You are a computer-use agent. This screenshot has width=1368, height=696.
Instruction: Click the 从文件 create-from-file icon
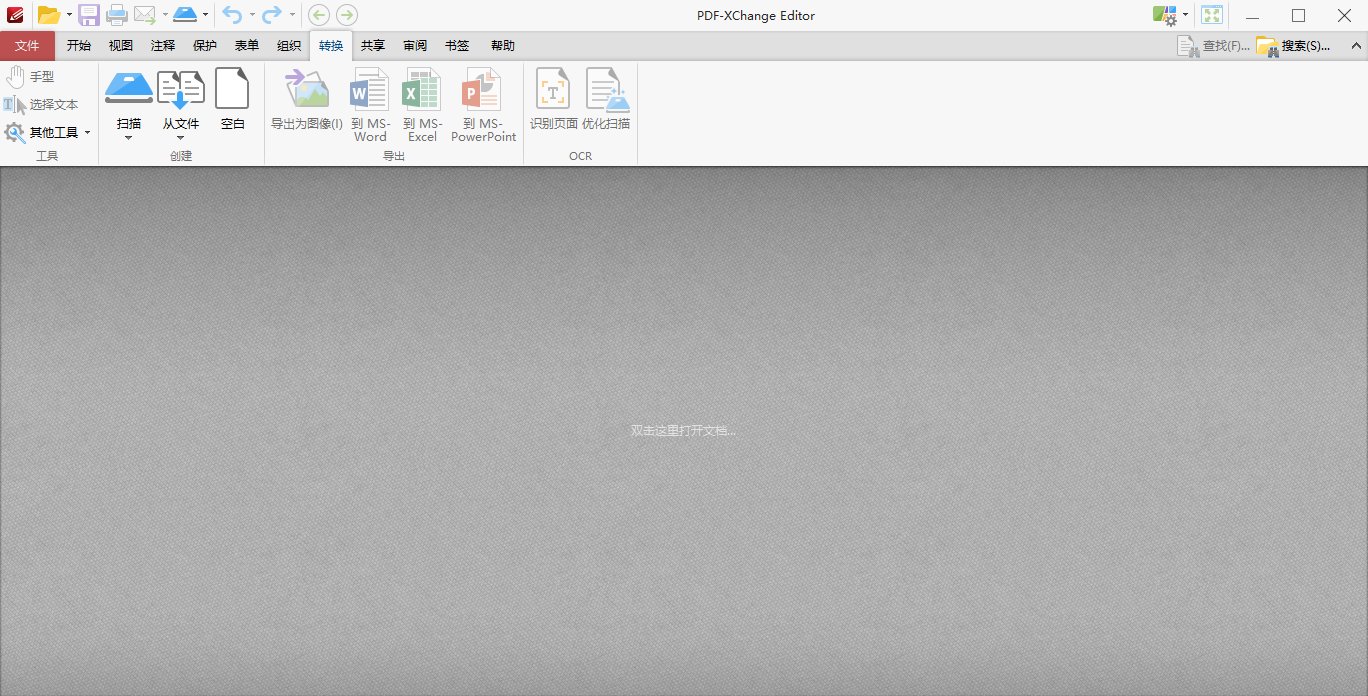point(181,88)
